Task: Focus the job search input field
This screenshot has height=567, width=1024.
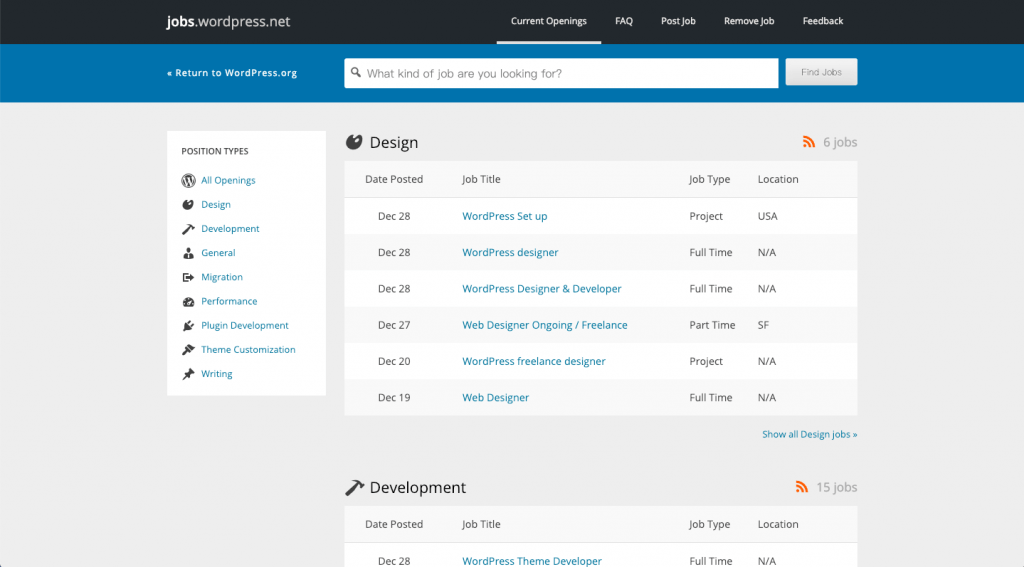Action: (561, 73)
